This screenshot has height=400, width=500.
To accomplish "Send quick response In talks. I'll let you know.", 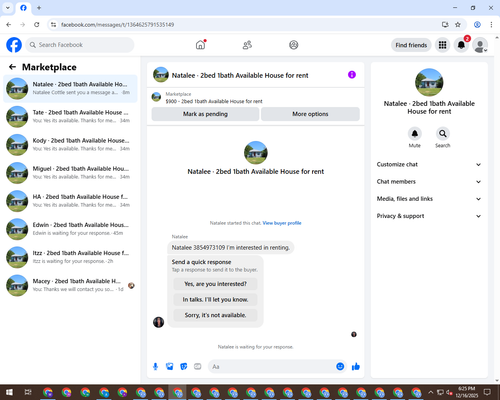I will [215, 300].
